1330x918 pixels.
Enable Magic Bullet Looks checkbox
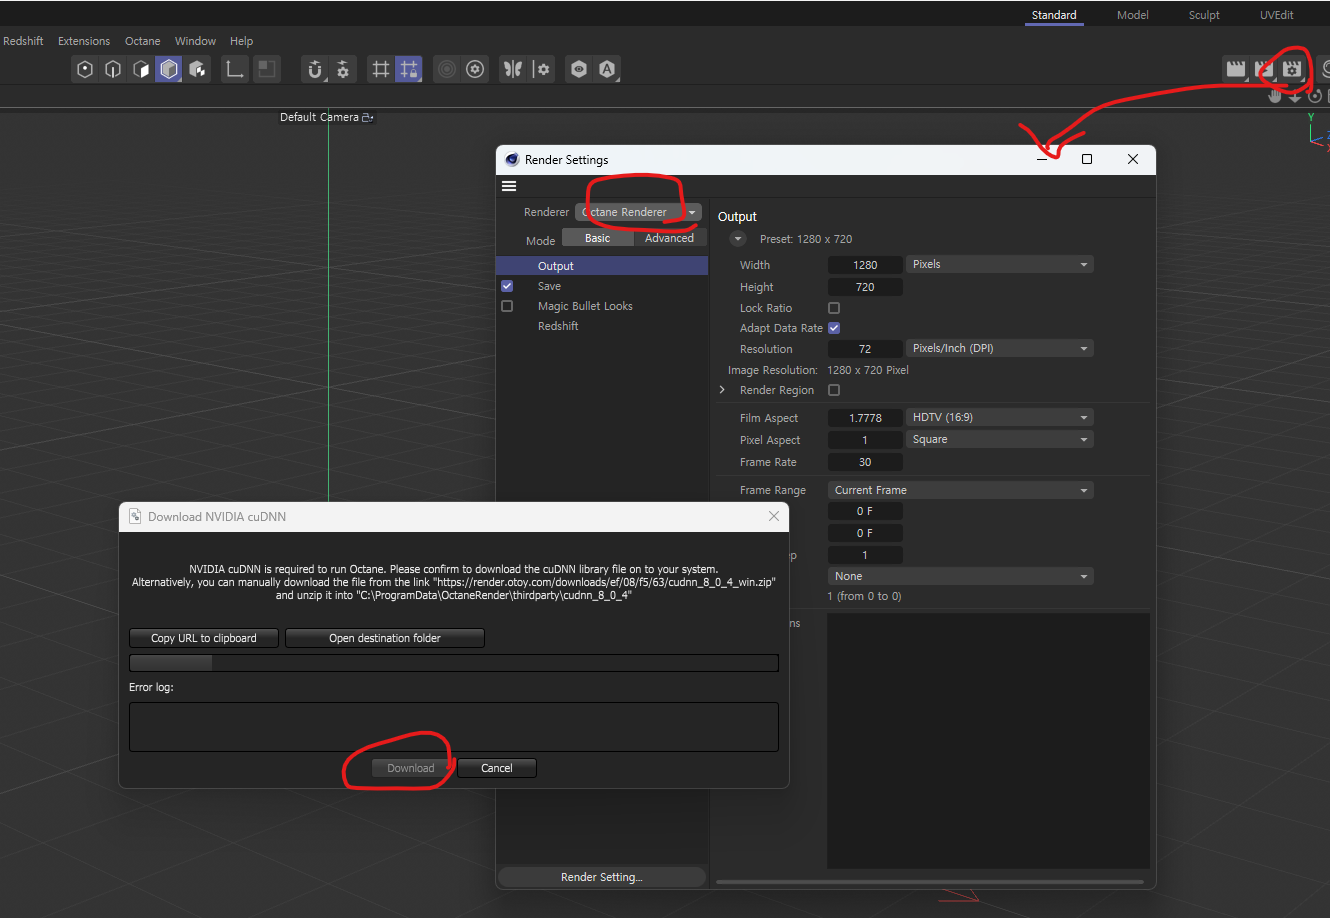507,306
